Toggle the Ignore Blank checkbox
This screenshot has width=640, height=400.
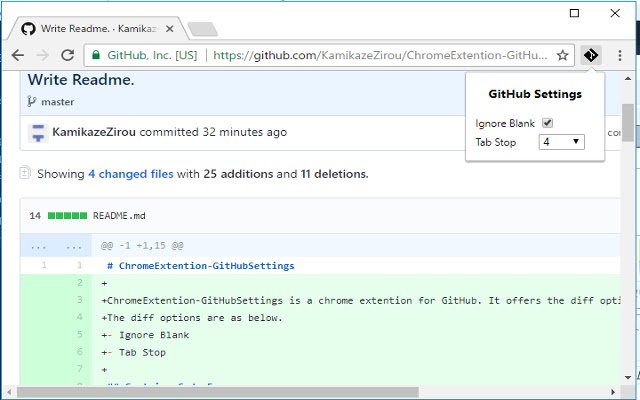point(547,123)
